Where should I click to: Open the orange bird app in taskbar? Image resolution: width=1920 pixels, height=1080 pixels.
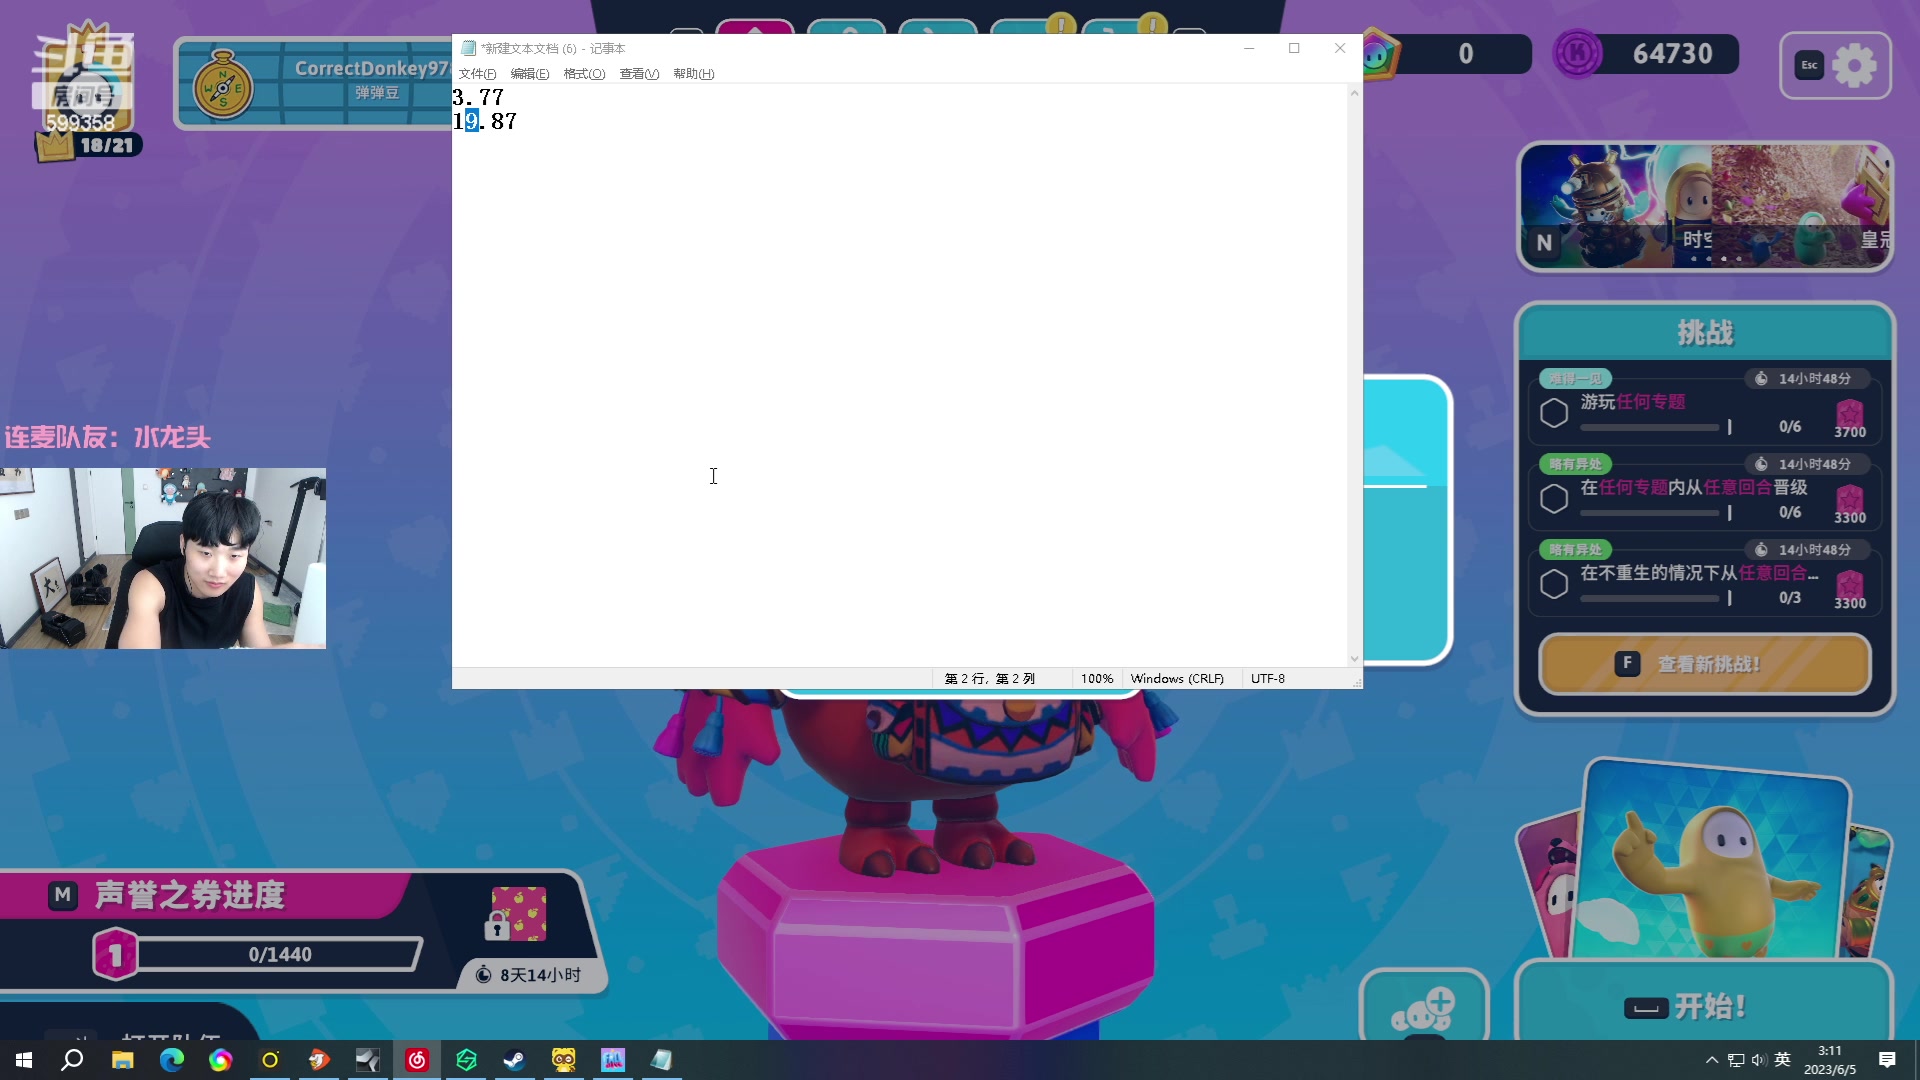(x=319, y=1060)
